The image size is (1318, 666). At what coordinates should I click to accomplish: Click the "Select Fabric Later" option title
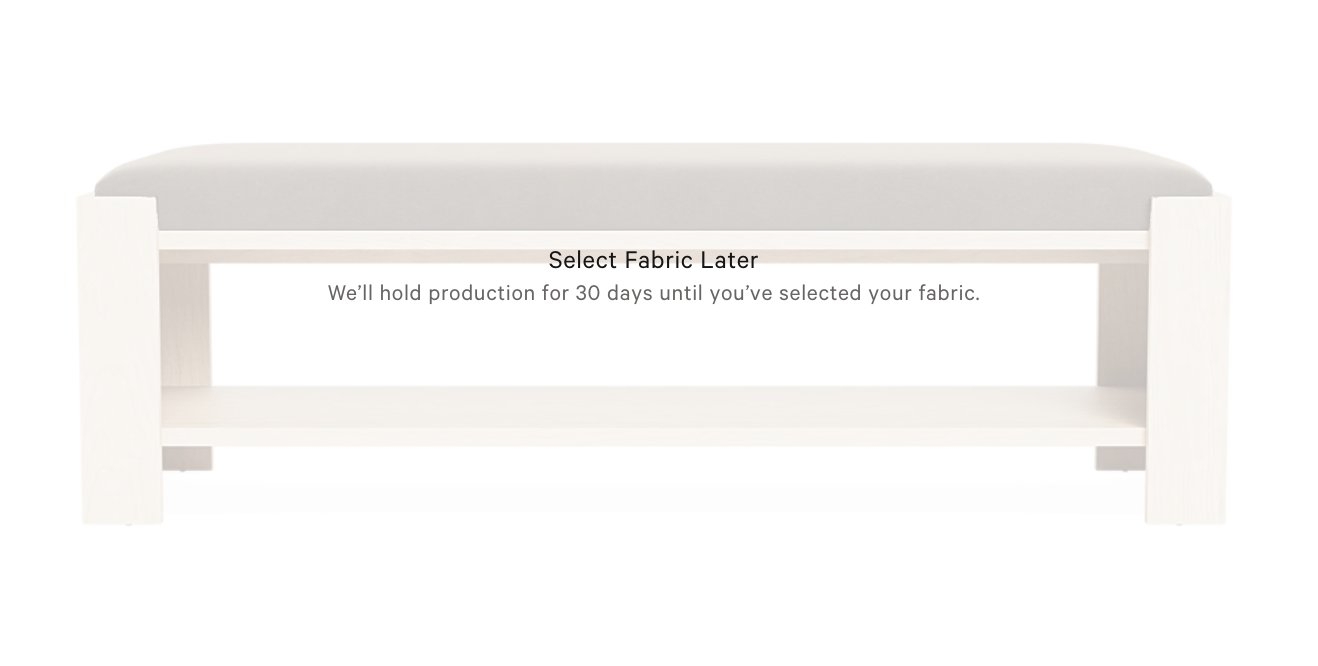(653, 260)
